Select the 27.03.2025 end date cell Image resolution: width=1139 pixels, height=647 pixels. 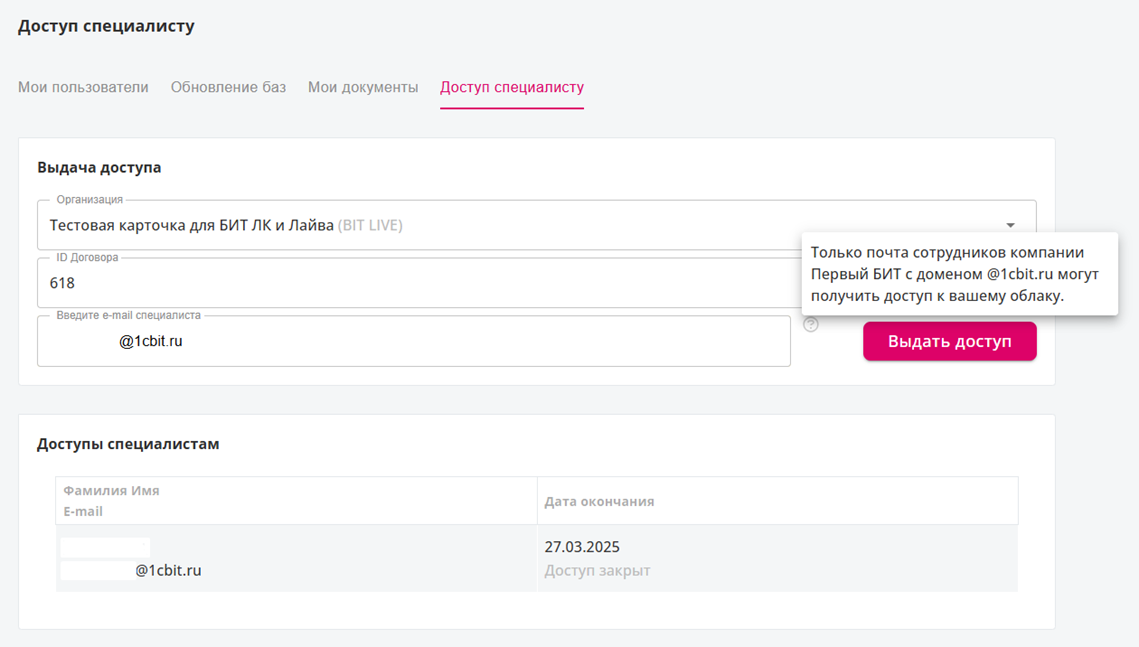(582, 547)
